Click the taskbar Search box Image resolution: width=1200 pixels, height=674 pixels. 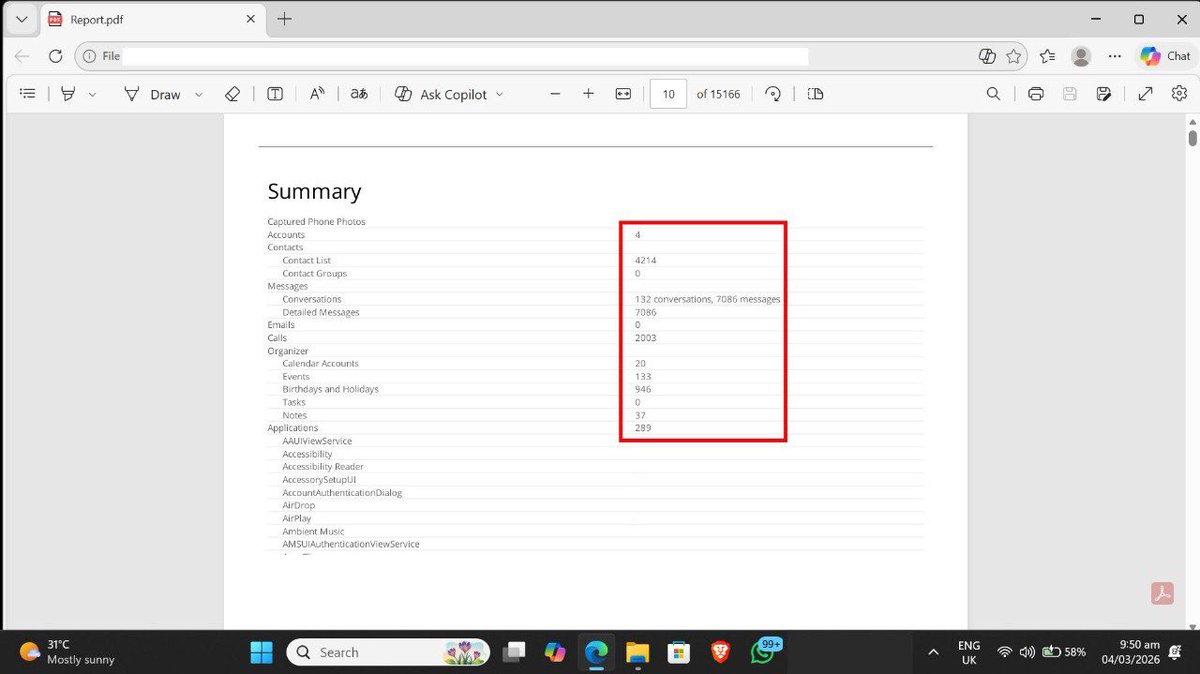pyautogui.click(x=388, y=652)
